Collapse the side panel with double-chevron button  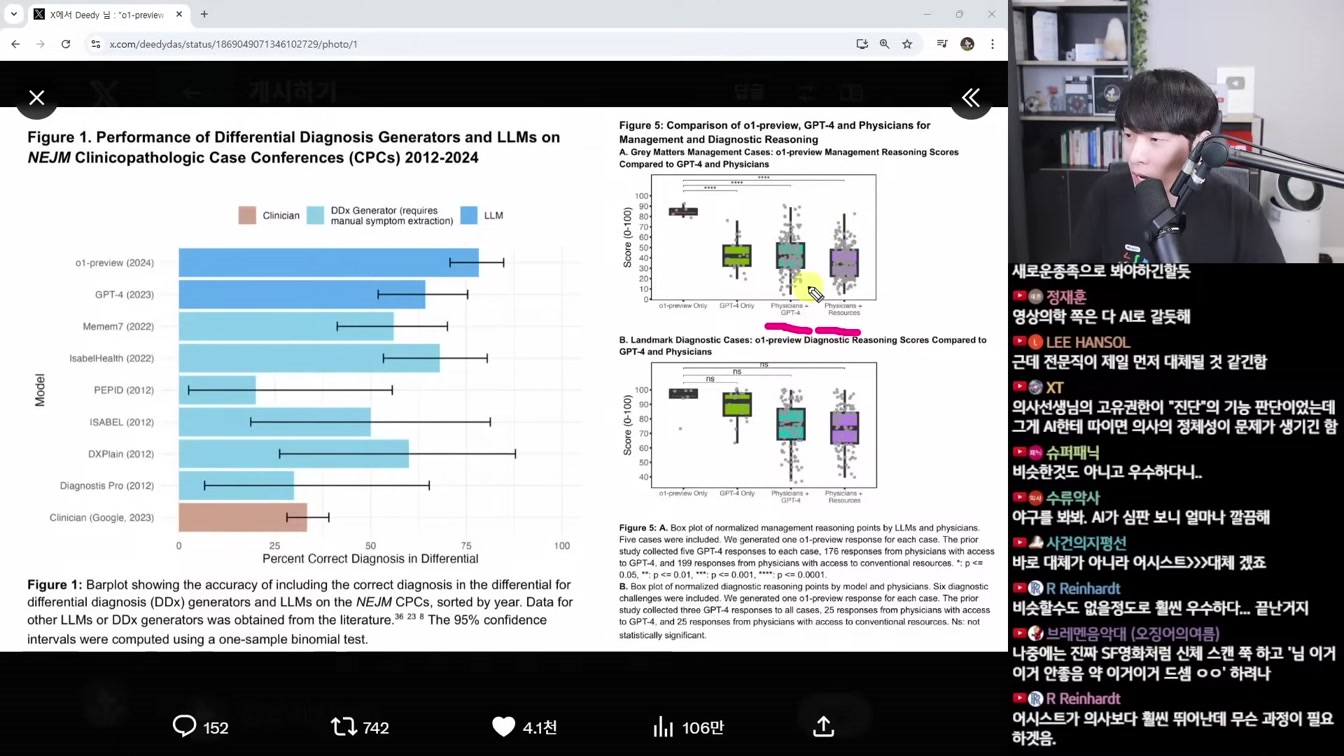click(971, 97)
